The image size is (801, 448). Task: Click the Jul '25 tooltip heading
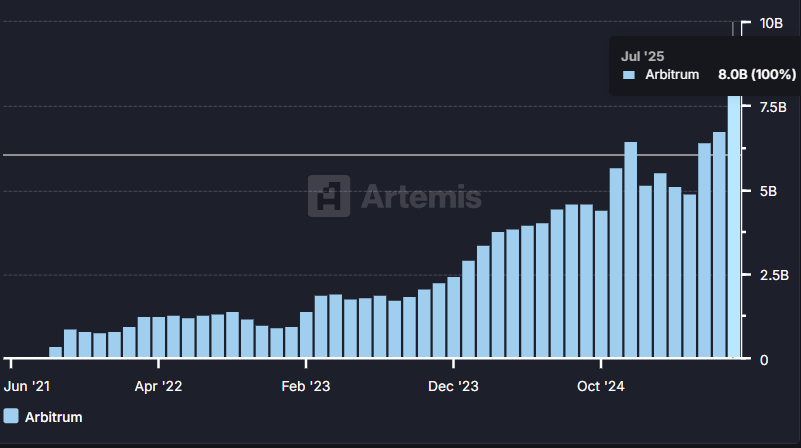click(x=643, y=56)
